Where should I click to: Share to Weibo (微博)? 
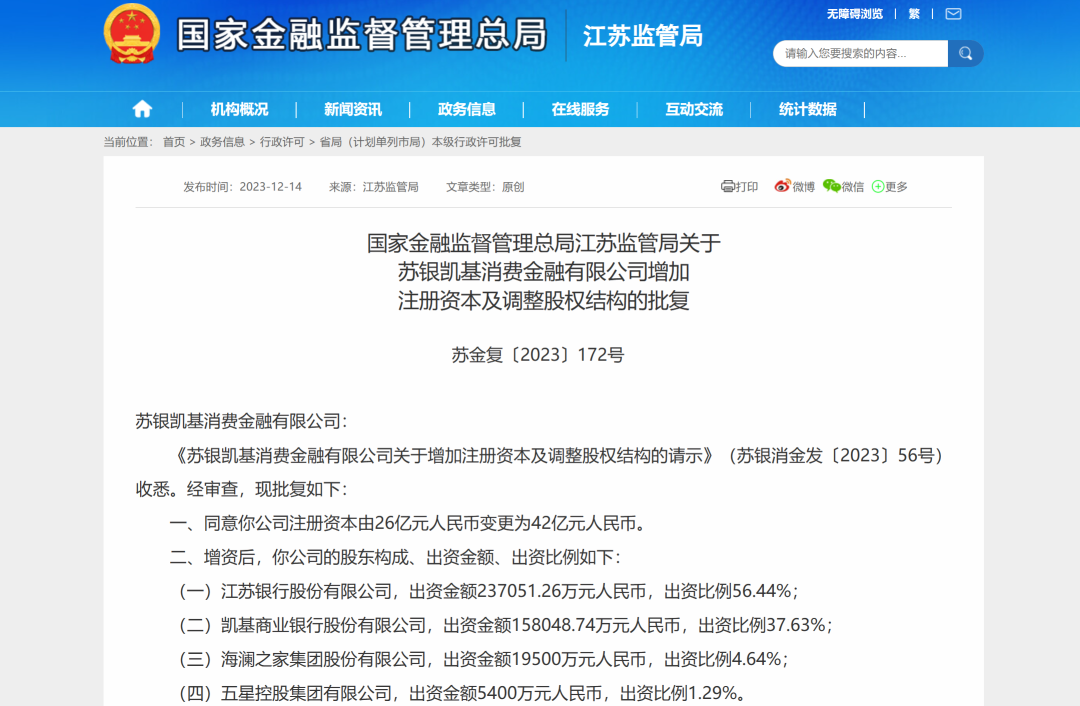(794, 186)
